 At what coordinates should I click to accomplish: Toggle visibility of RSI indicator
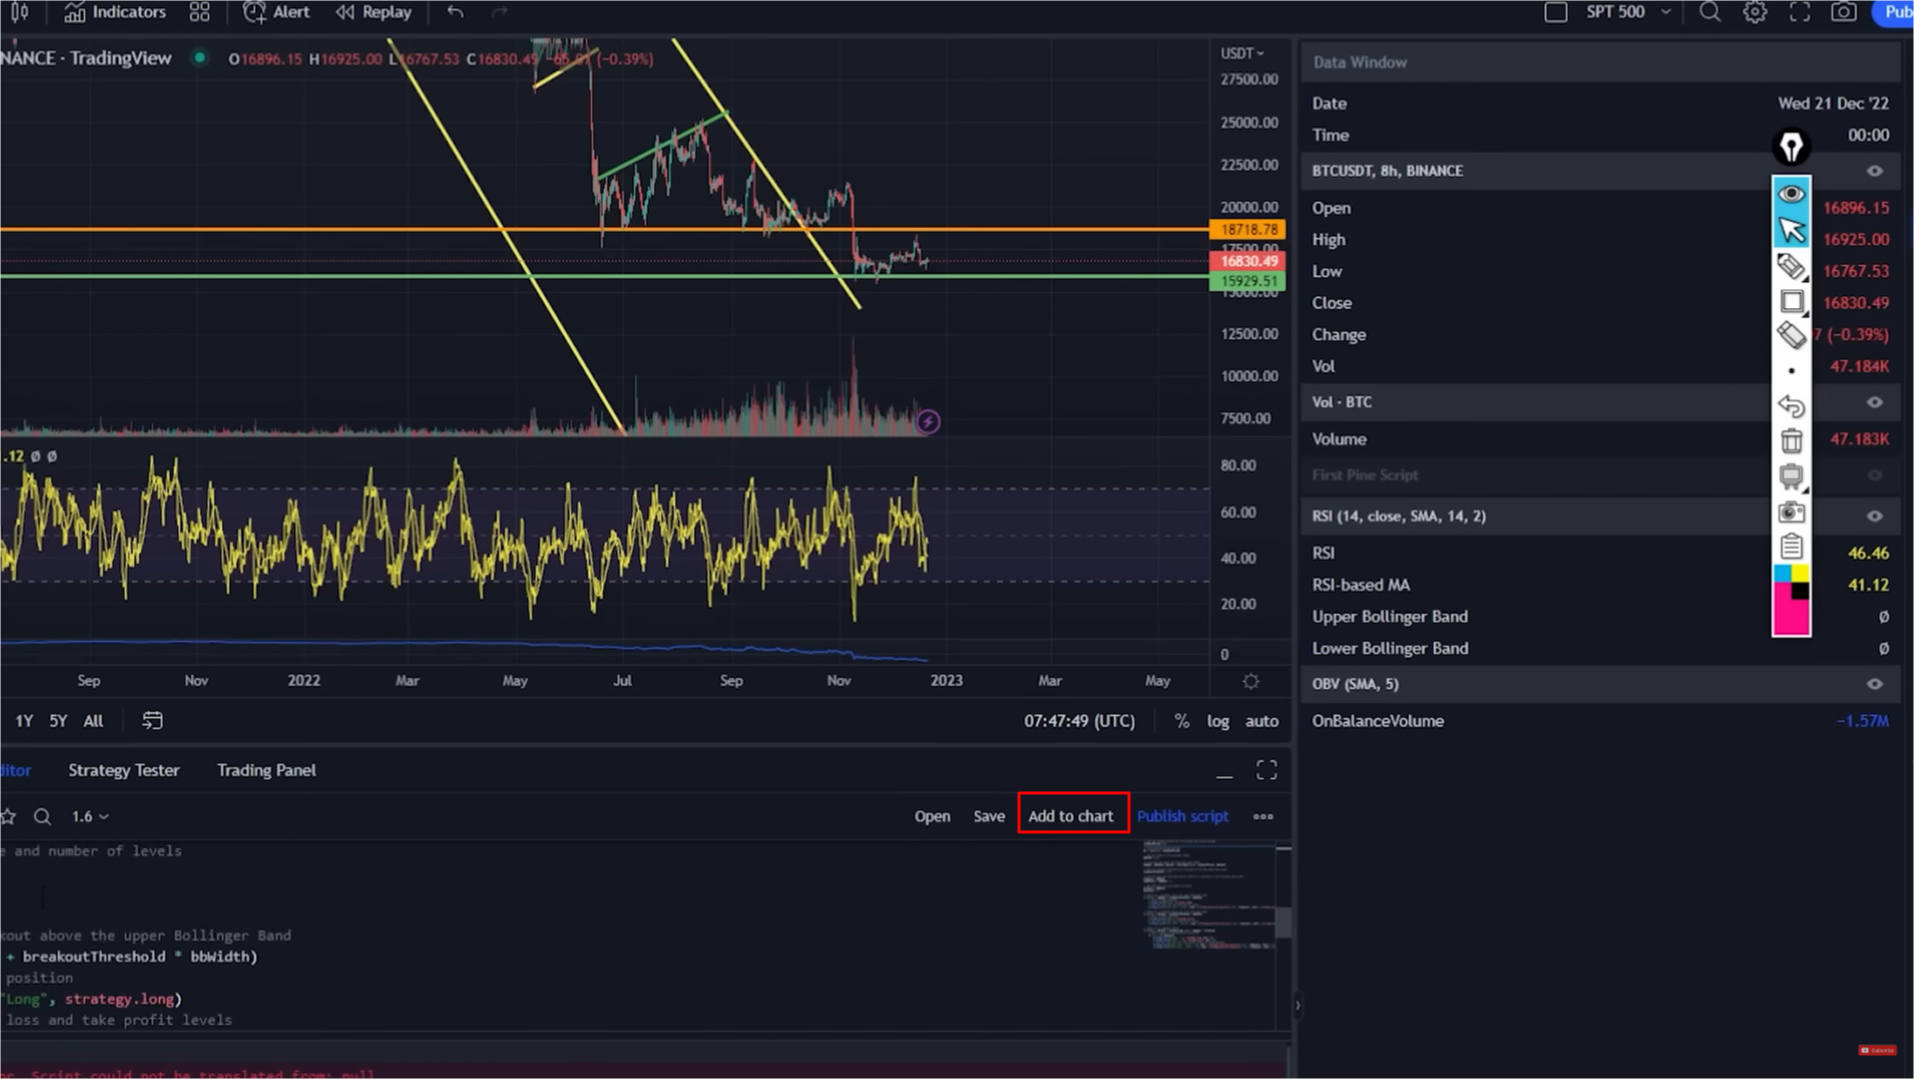(x=1875, y=516)
